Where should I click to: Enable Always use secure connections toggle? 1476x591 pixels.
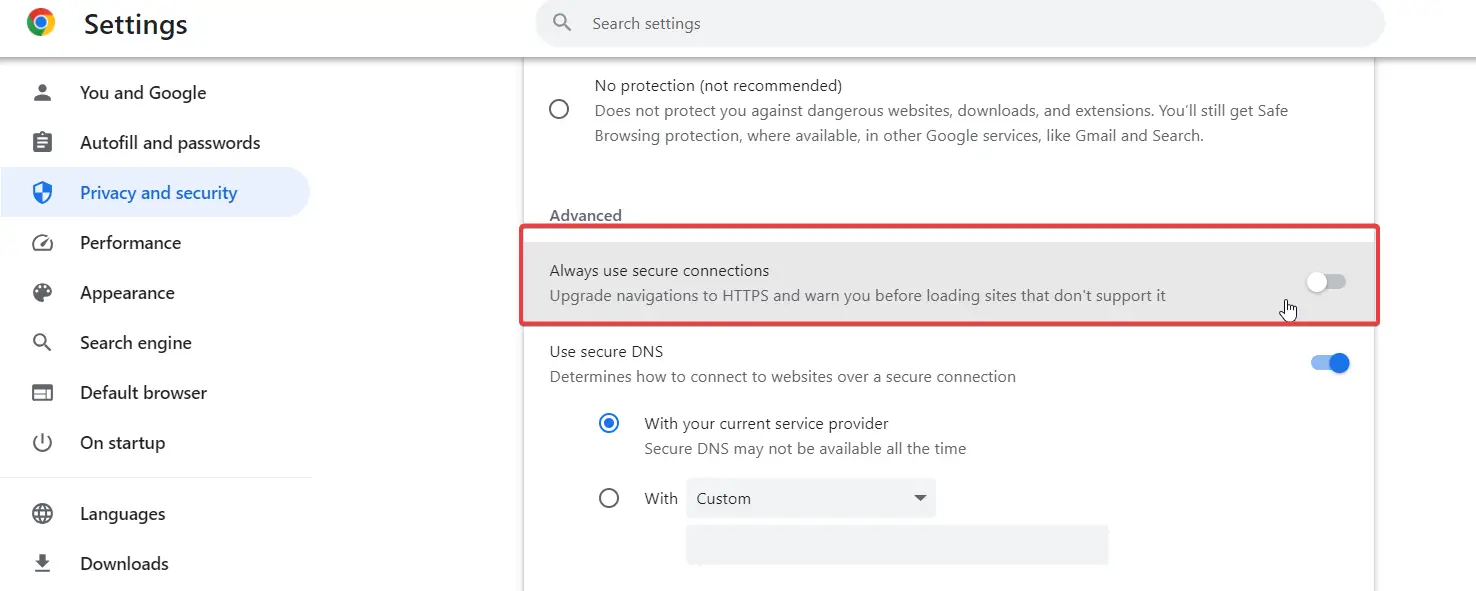coord(1326,282)
